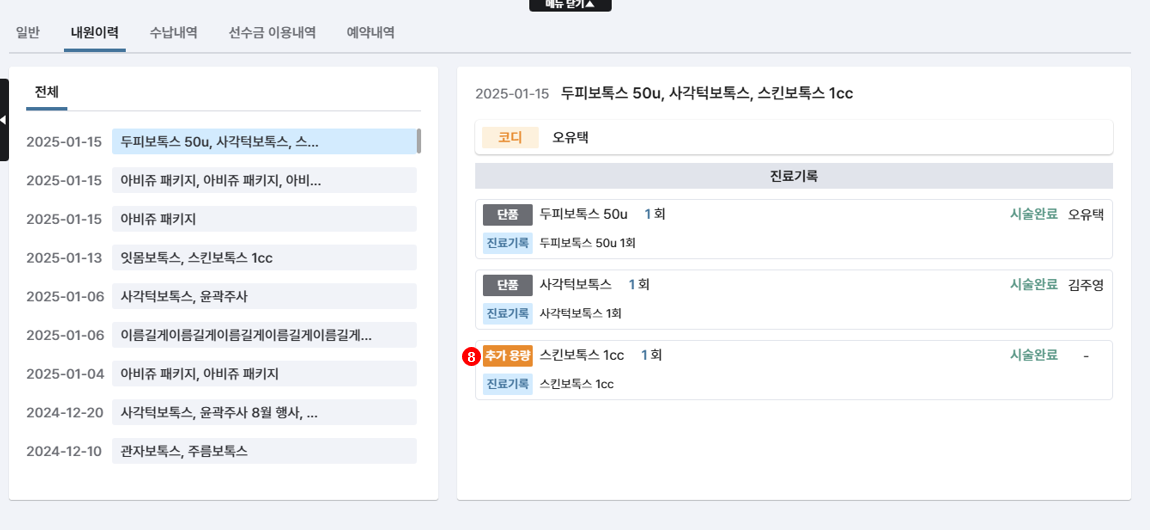This screenshot has height=530, width=1150.
Task: Click the visit history list scrollbar
Action: (x=419, y=141)
